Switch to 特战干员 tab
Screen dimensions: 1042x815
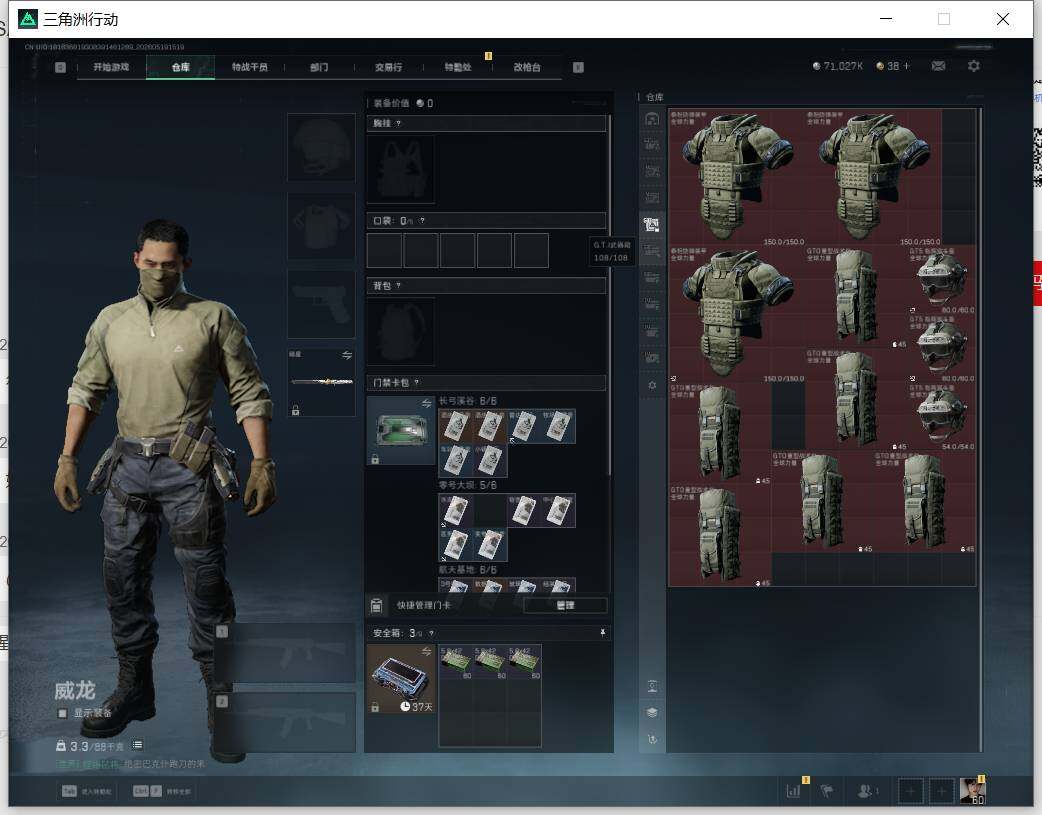[249, 67]
